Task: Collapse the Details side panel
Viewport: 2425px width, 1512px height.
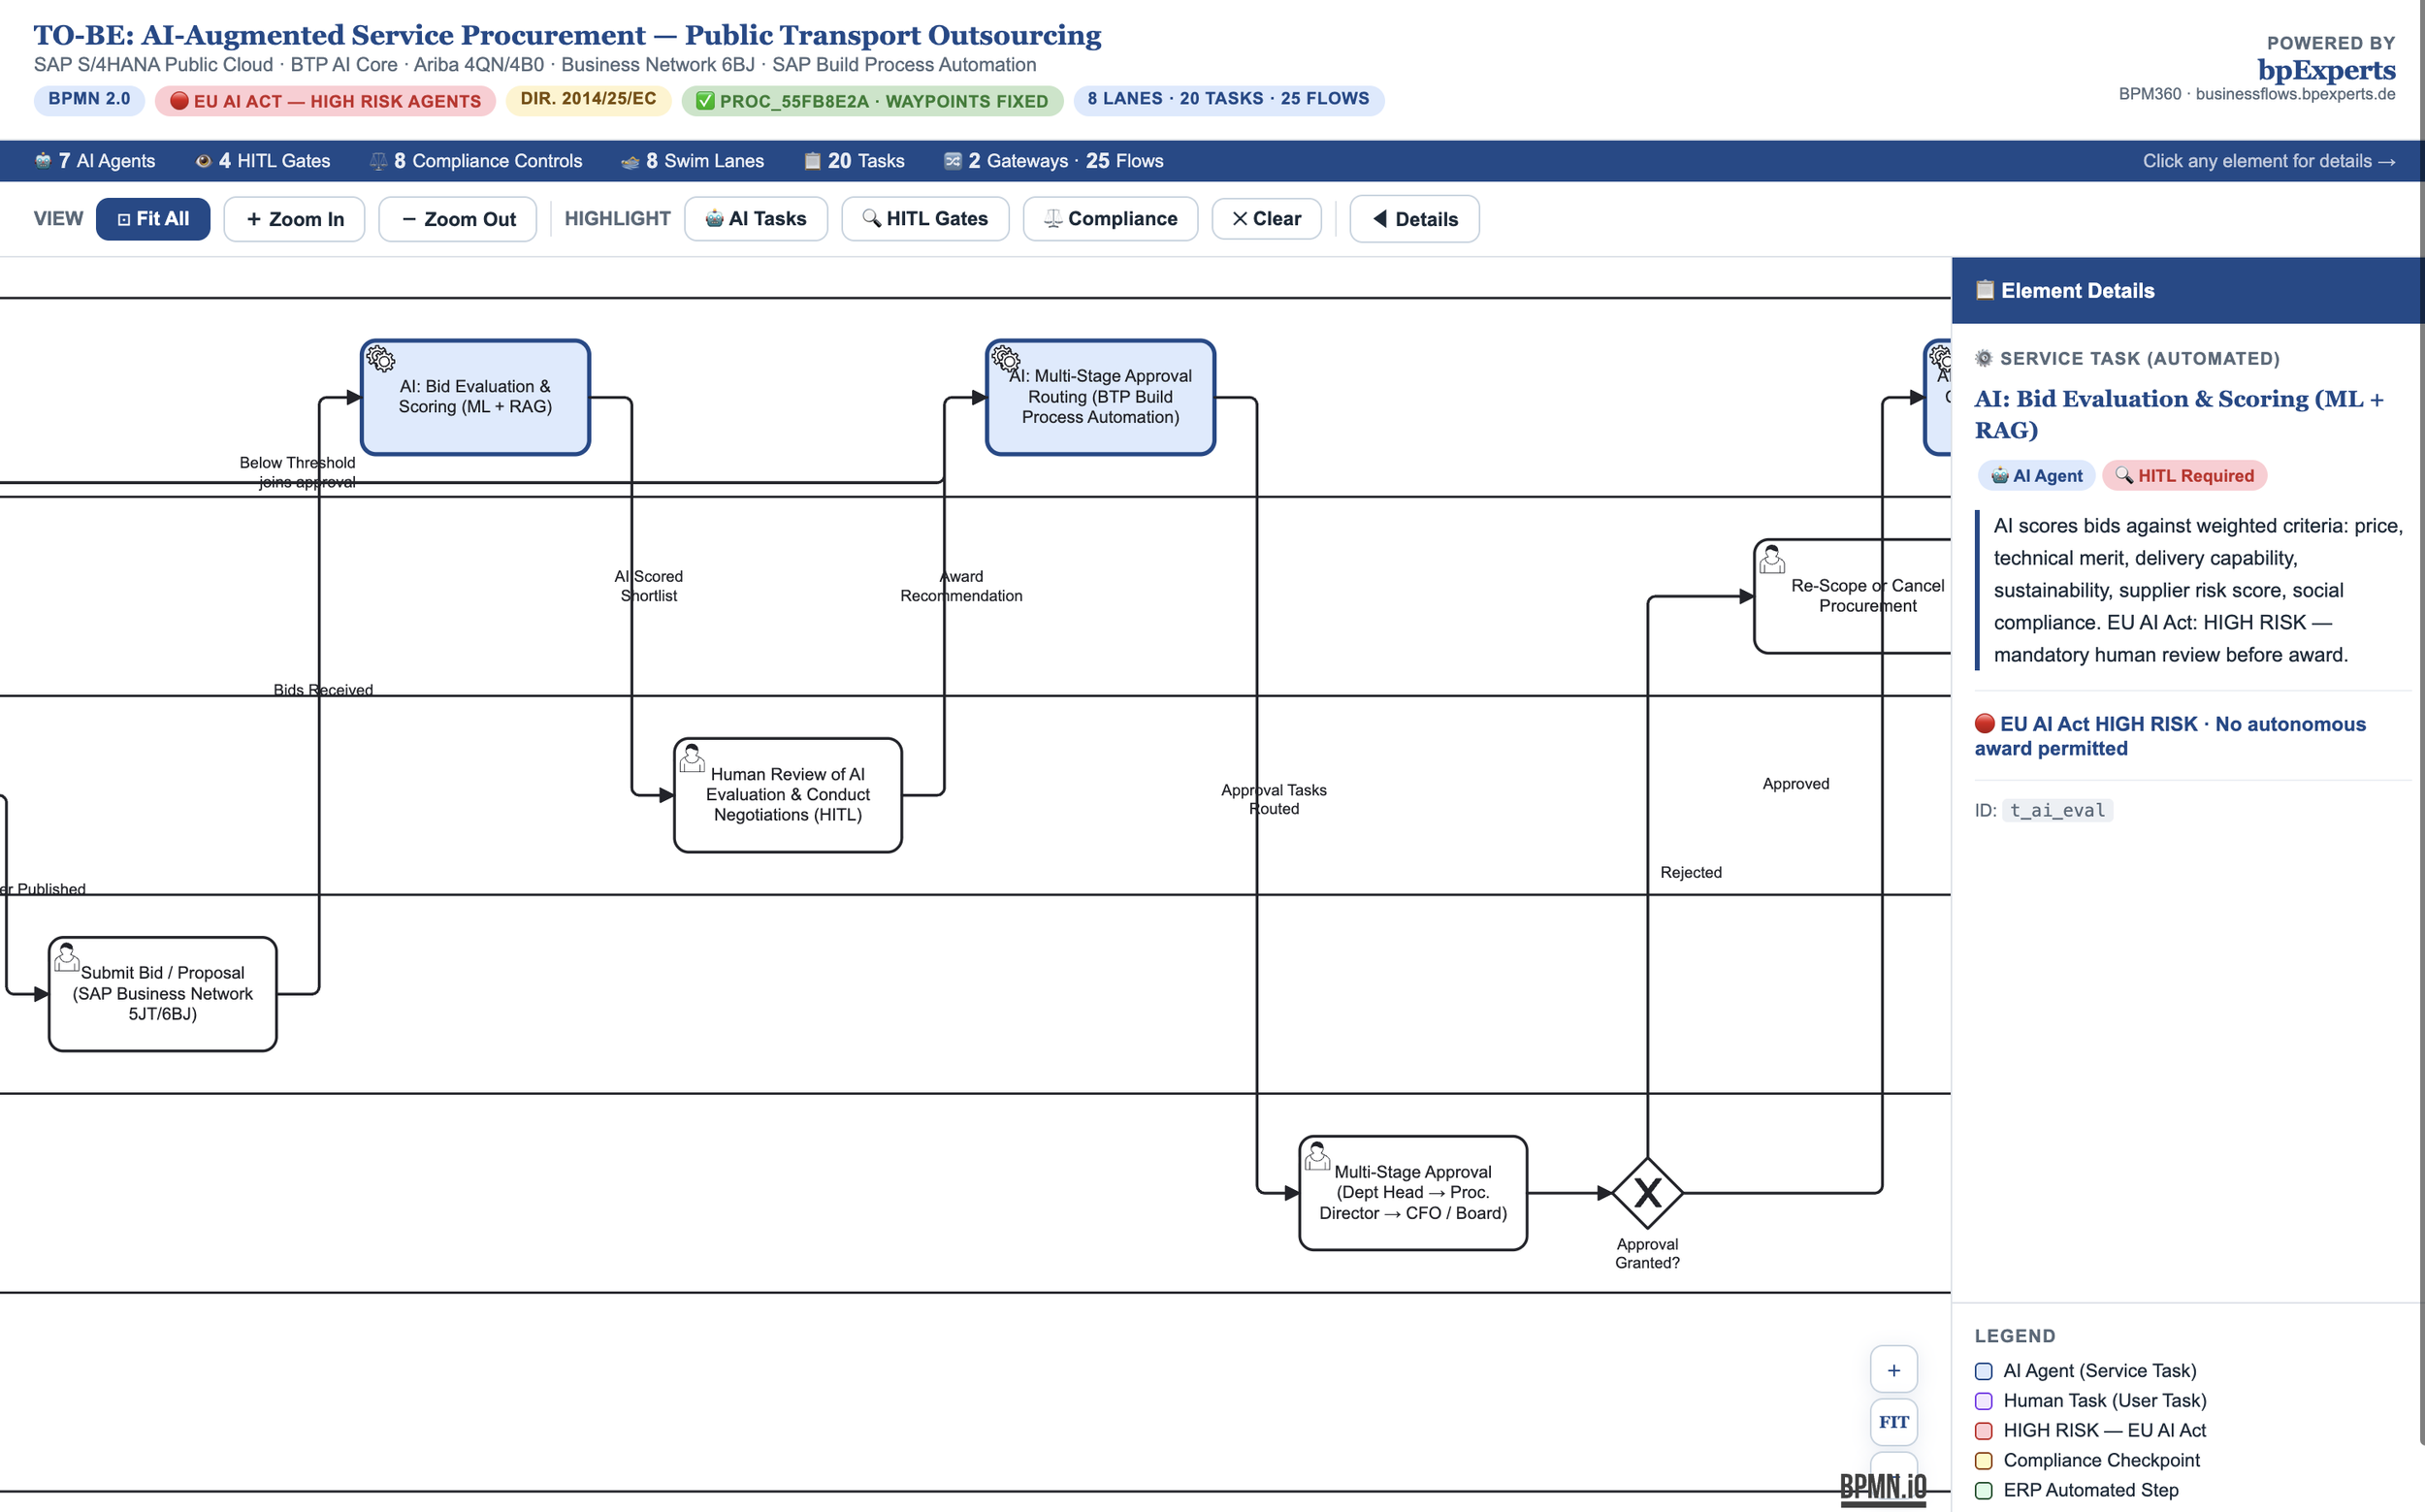Action: pos(1414,219)
